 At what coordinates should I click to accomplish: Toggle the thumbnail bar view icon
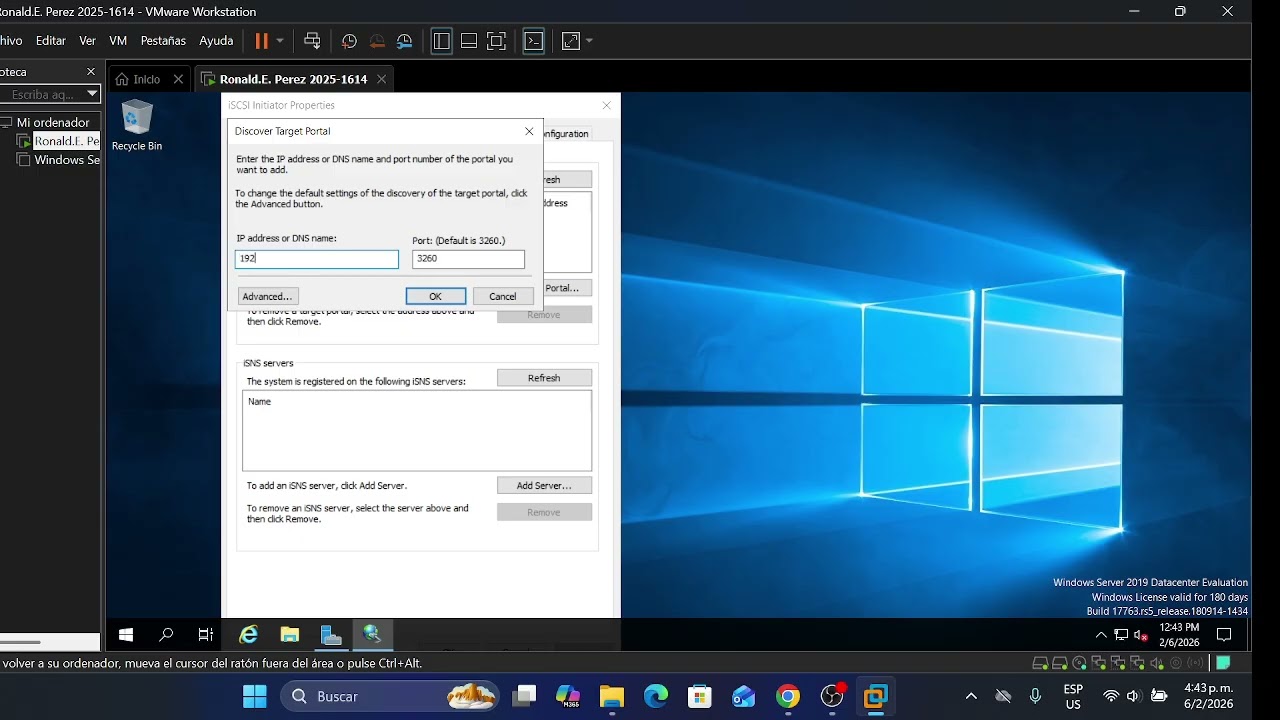(468, 41)
